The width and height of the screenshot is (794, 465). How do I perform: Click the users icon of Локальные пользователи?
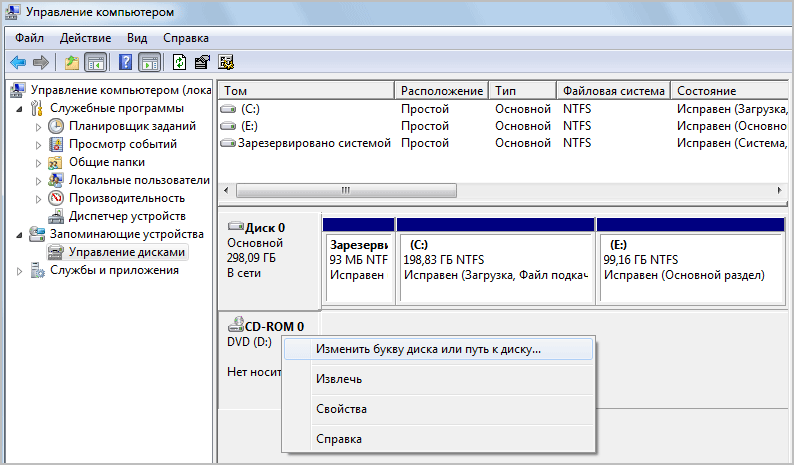click(x=56, y=180)
